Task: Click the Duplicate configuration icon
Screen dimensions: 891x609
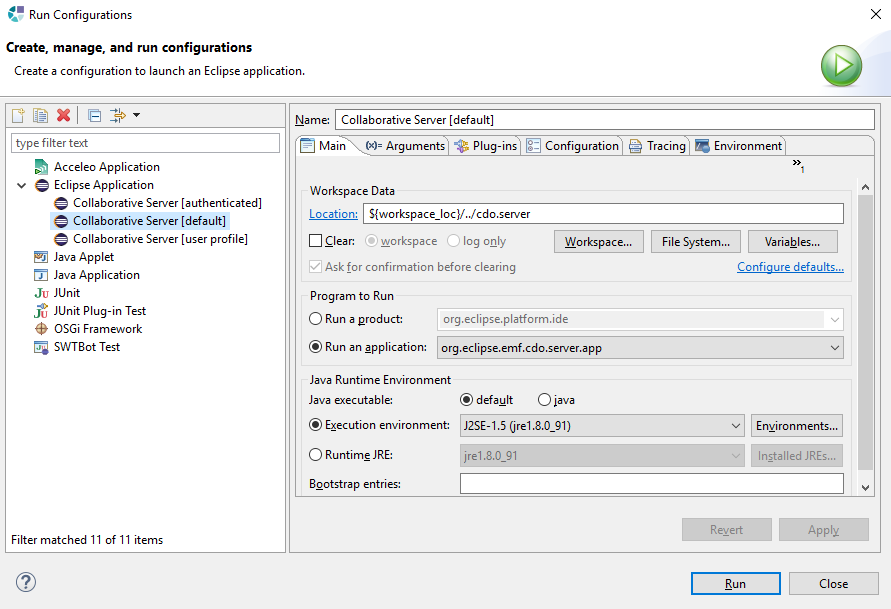Action: 41,116
